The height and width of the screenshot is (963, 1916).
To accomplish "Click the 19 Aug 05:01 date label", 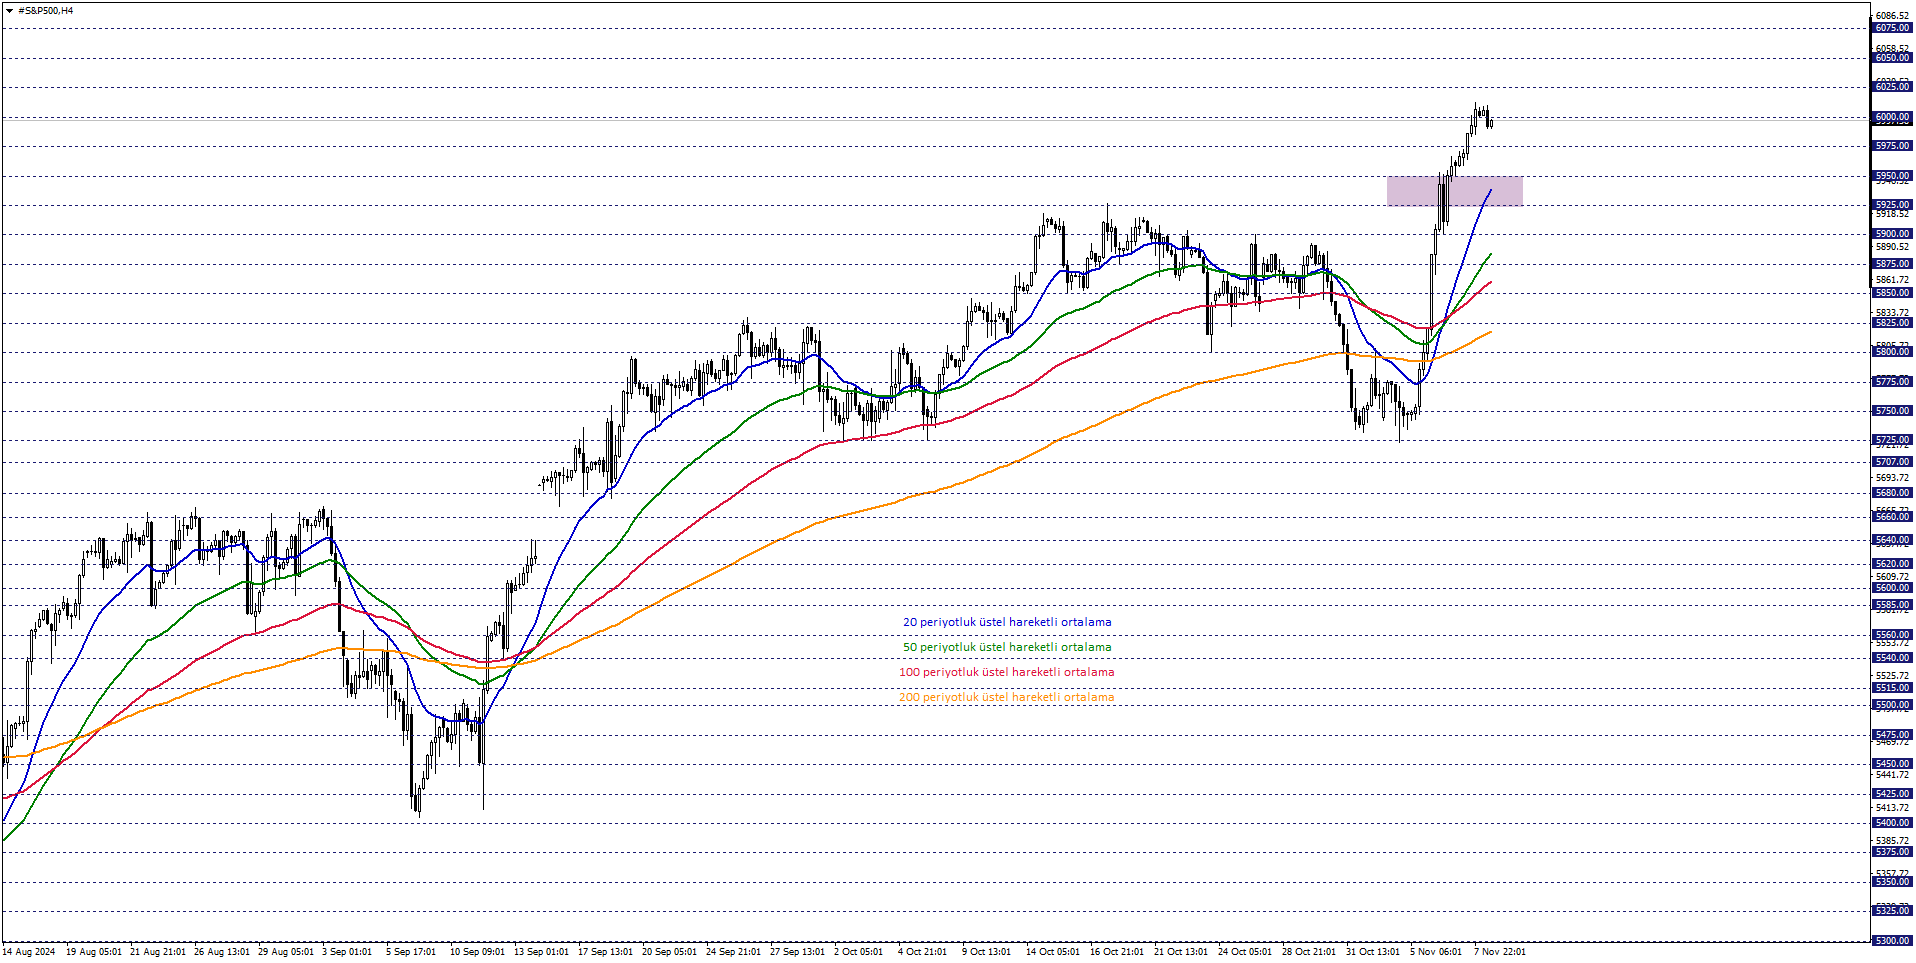I will tap(94, 952).
